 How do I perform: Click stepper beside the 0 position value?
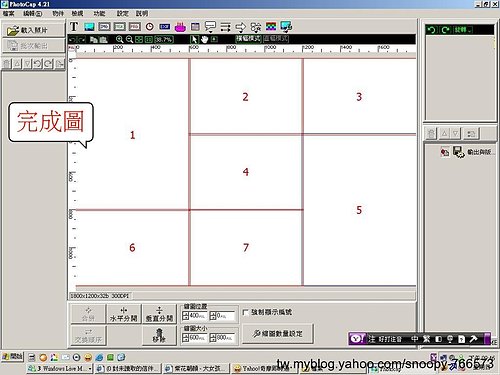tap(213, 316)
